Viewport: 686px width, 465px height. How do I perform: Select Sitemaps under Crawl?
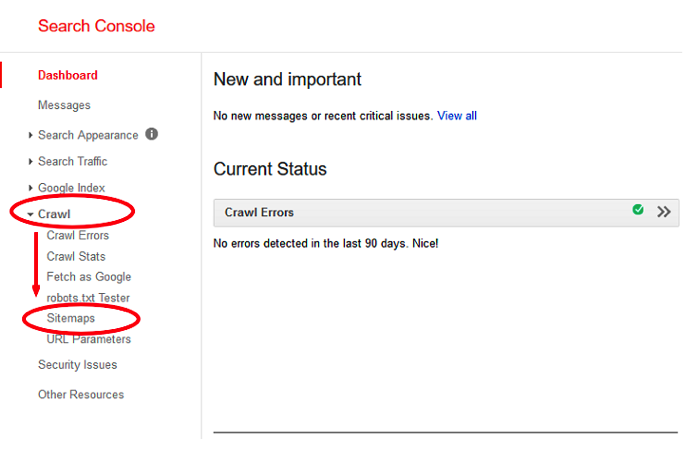pyautogui.click(x=71, y=318)
